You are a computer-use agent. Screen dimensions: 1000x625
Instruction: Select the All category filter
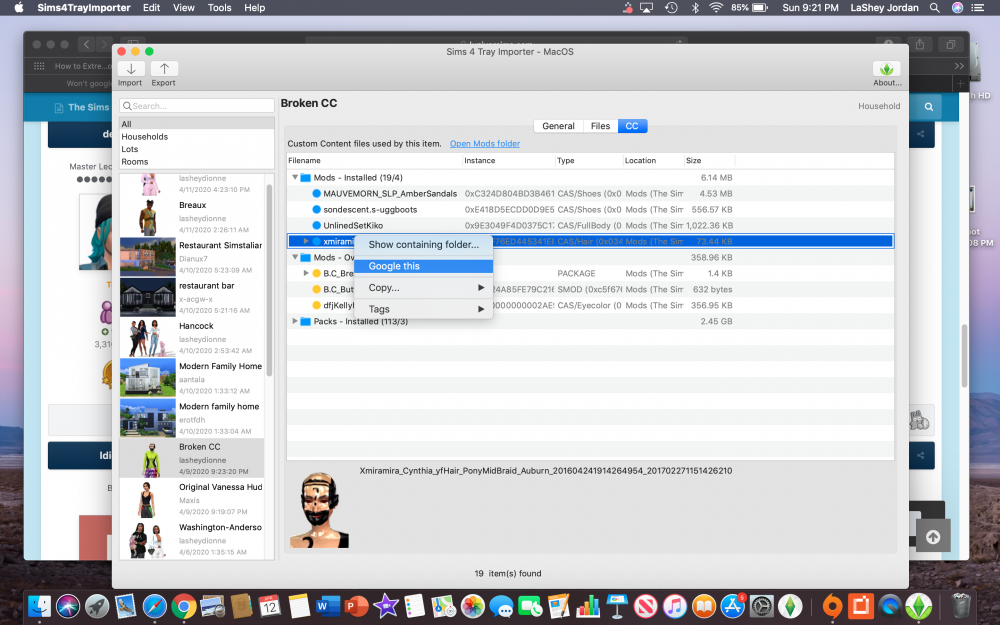point(196,124)
